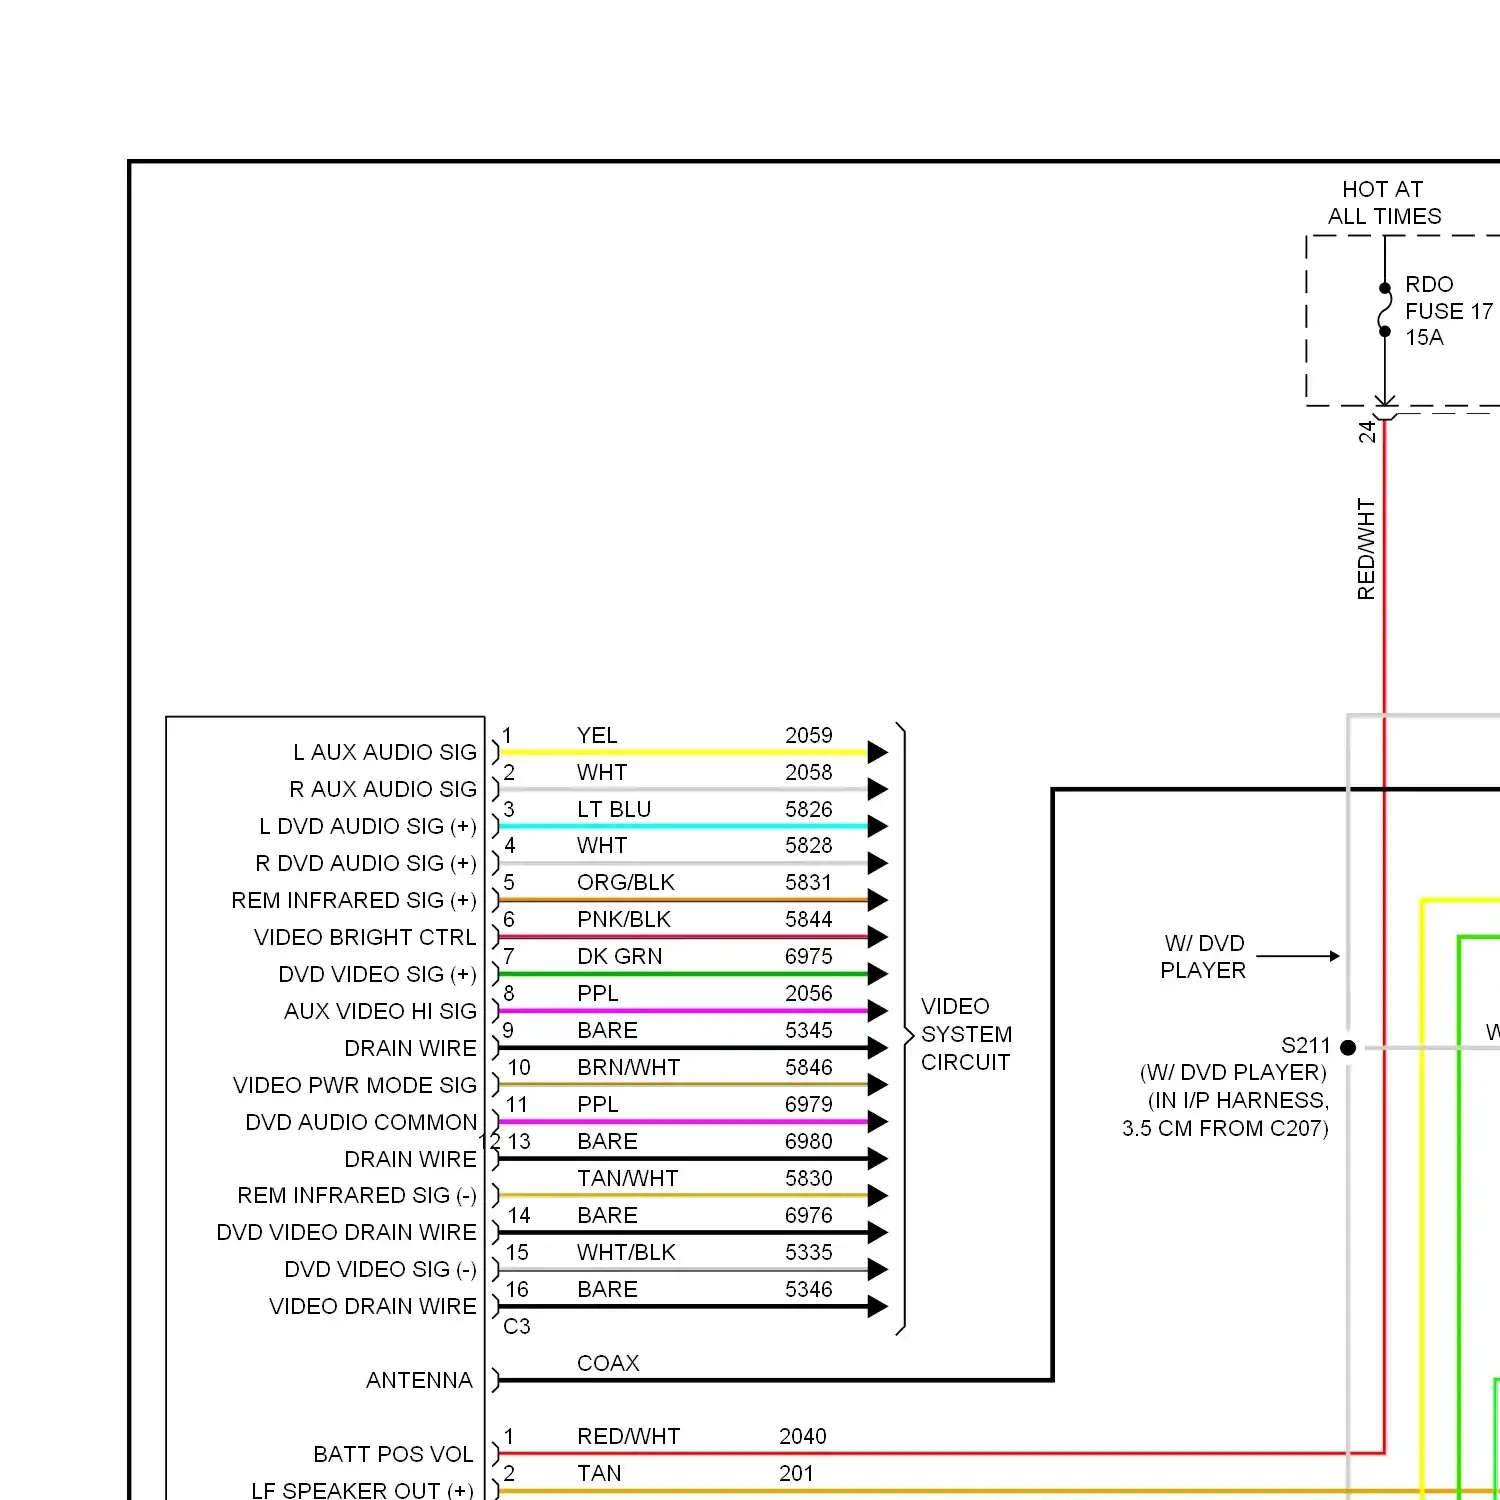
Task: Click the VIDEO DRAIN WIRE label
Action: click(373, 1306)
